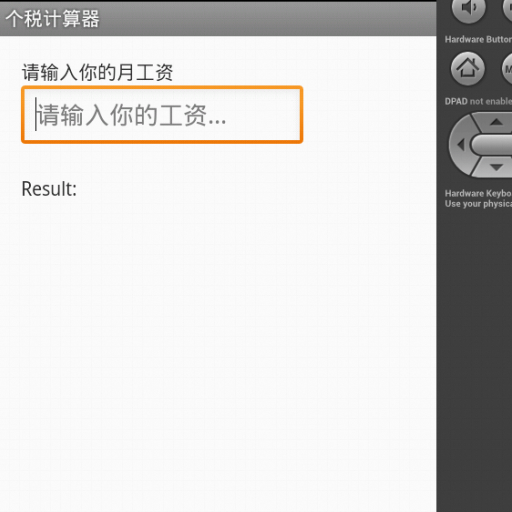
Task: Click the DPAD up arrow
Action: [496, 122]
